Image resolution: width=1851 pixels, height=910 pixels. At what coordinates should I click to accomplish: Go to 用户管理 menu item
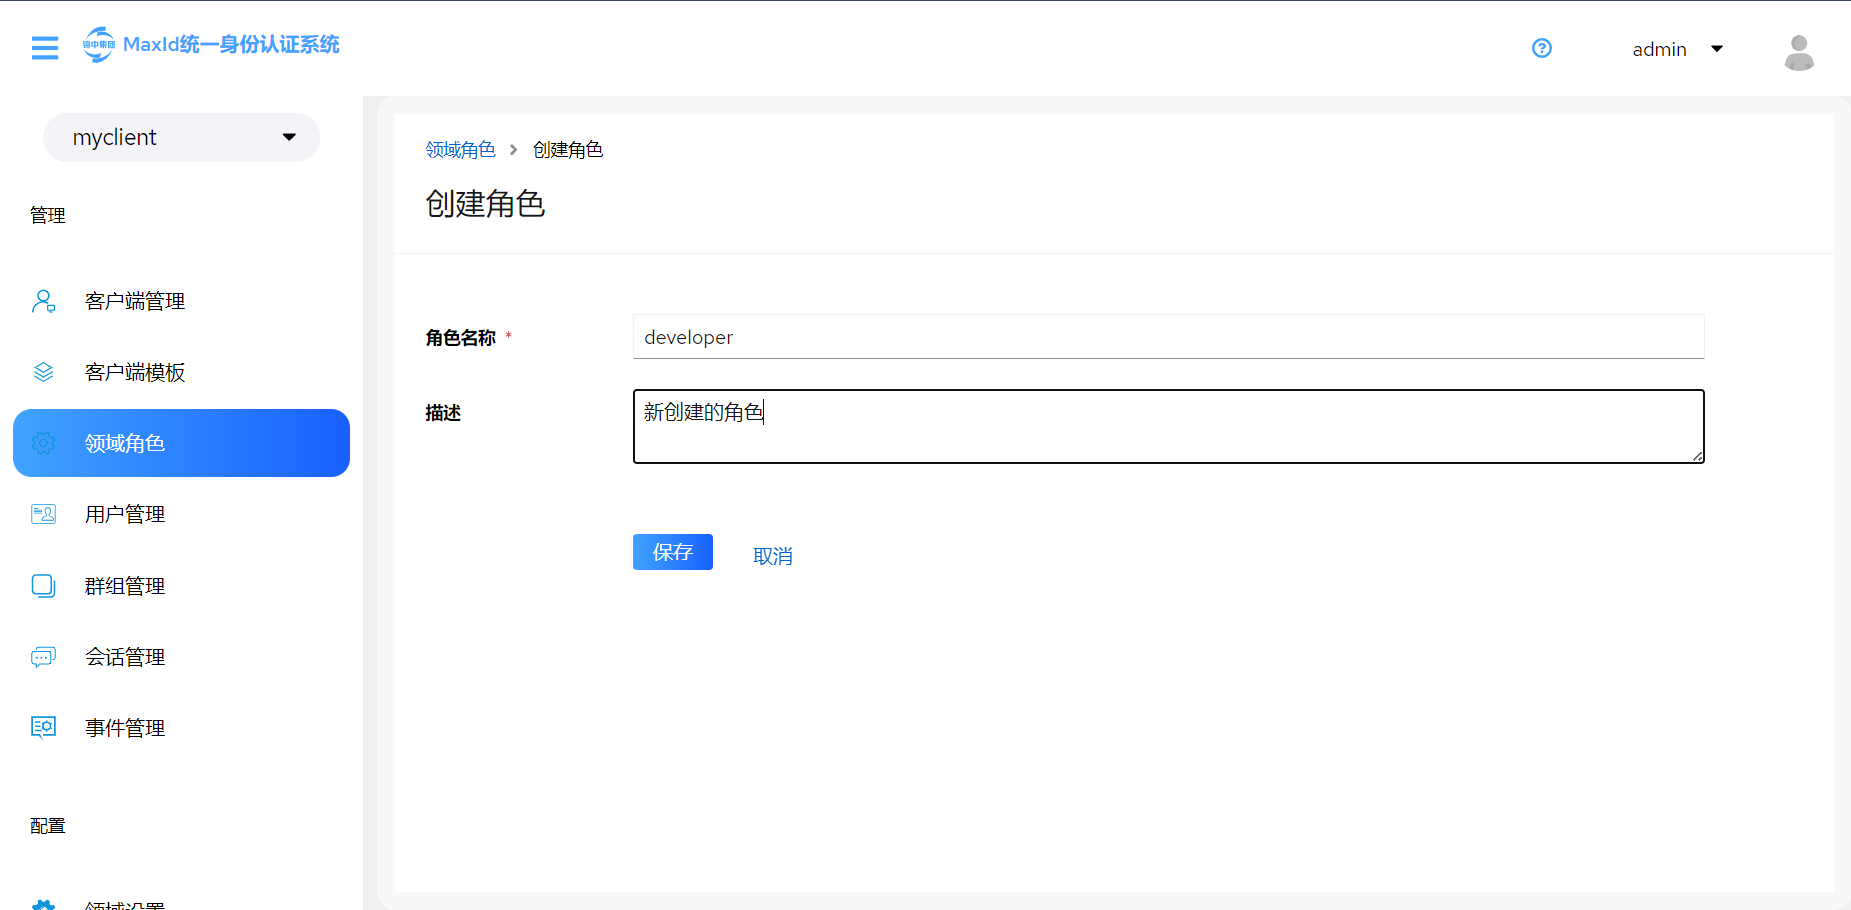pos(181,514)
